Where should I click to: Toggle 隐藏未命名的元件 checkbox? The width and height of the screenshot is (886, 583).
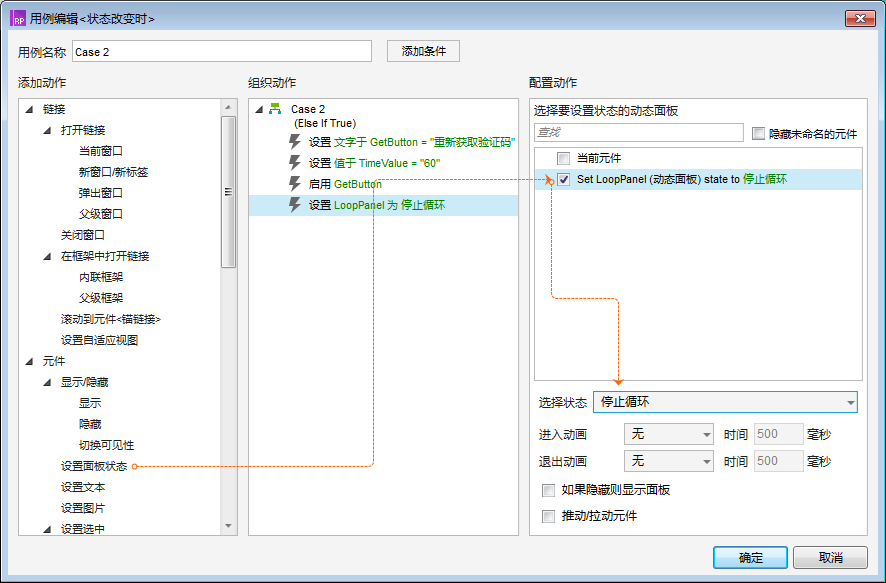coord(758,133)
